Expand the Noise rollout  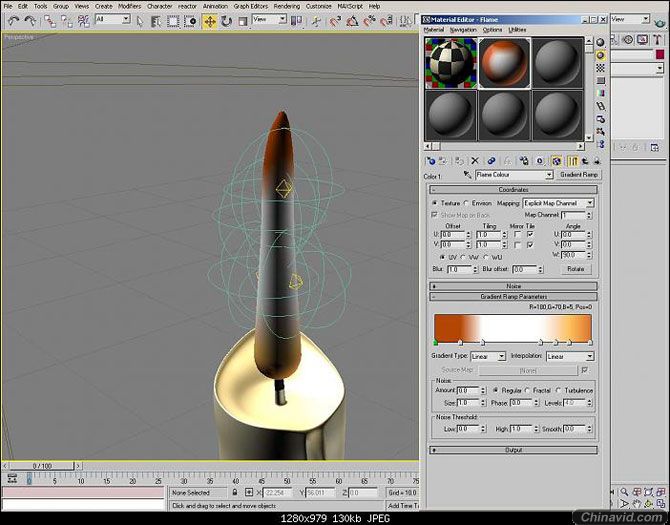tap(513, 286)
